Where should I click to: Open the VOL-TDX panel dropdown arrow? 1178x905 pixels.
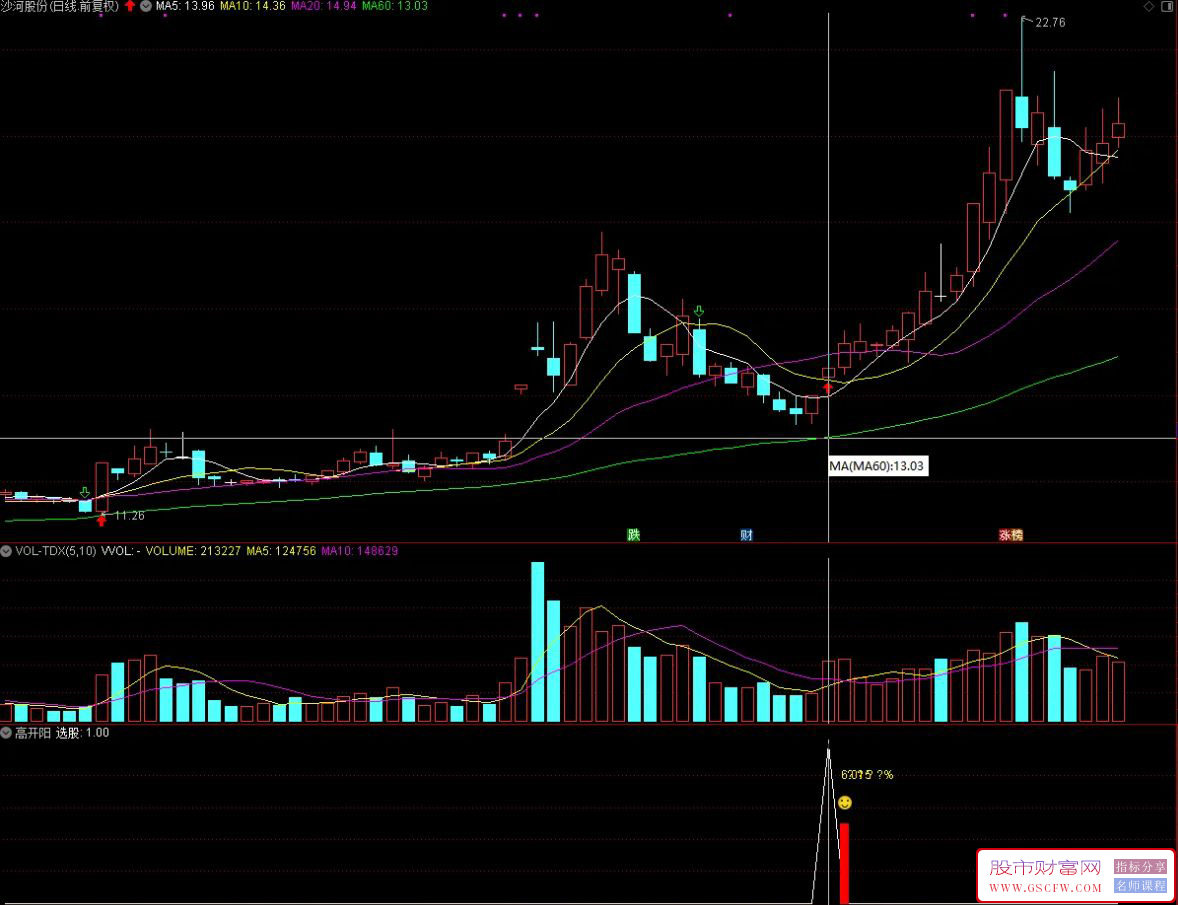(x=6, y=551)
